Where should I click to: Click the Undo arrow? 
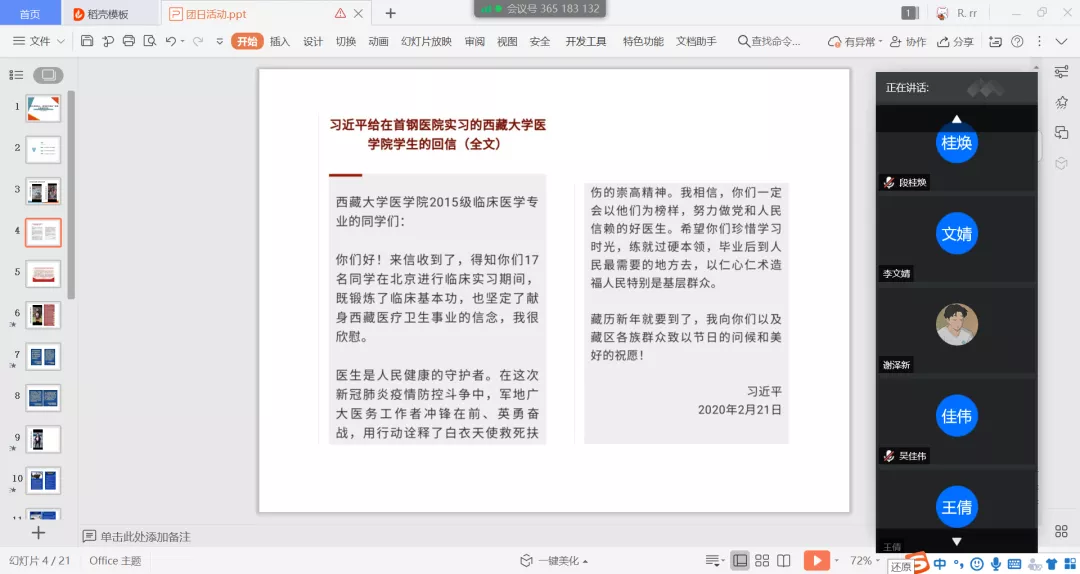(x=171, y=41)
